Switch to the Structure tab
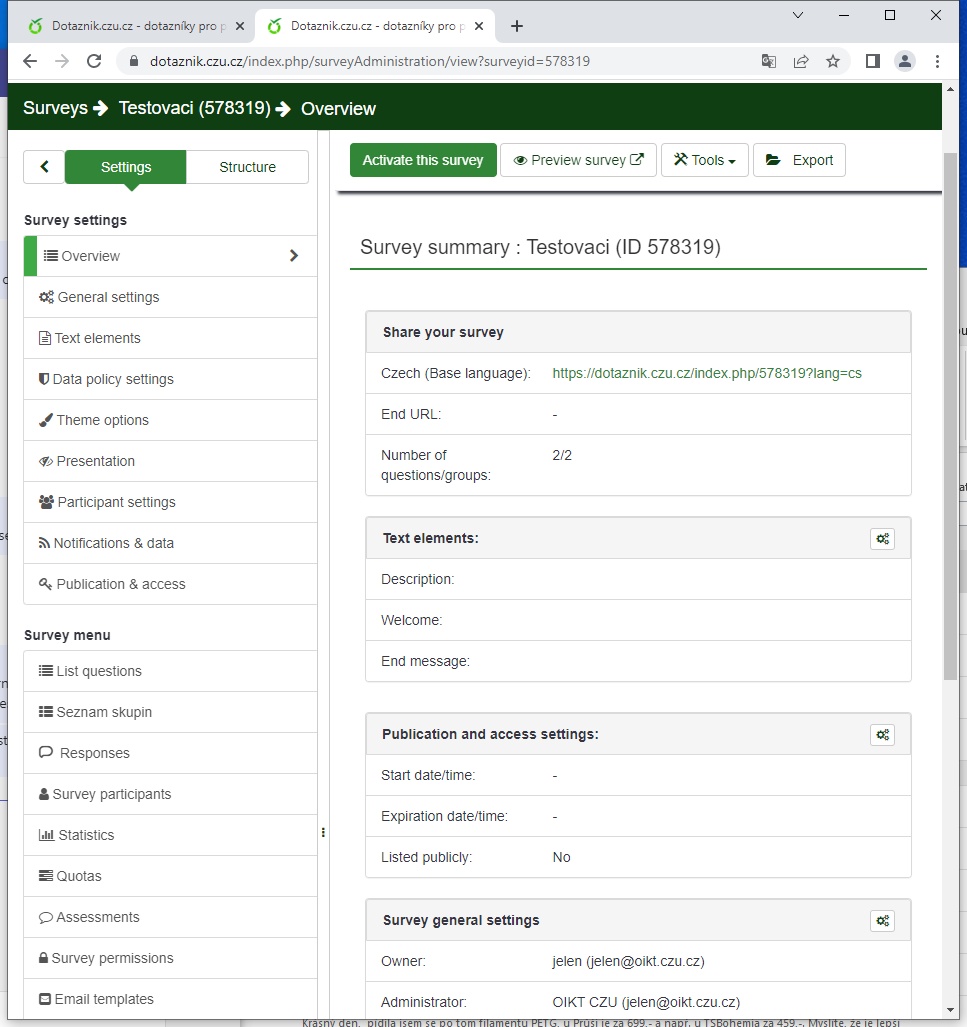 tap(247, 167)
